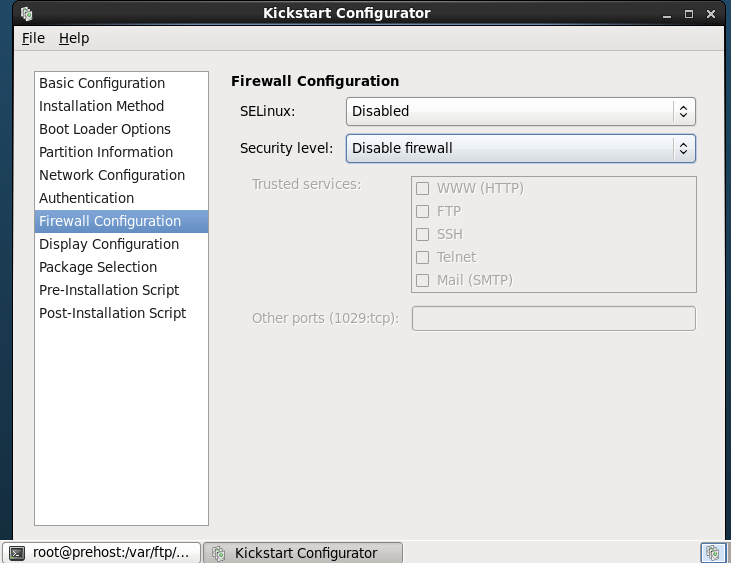Click the Security level label
This screenshot has height=563, width=731.
[x=287, y=148]
